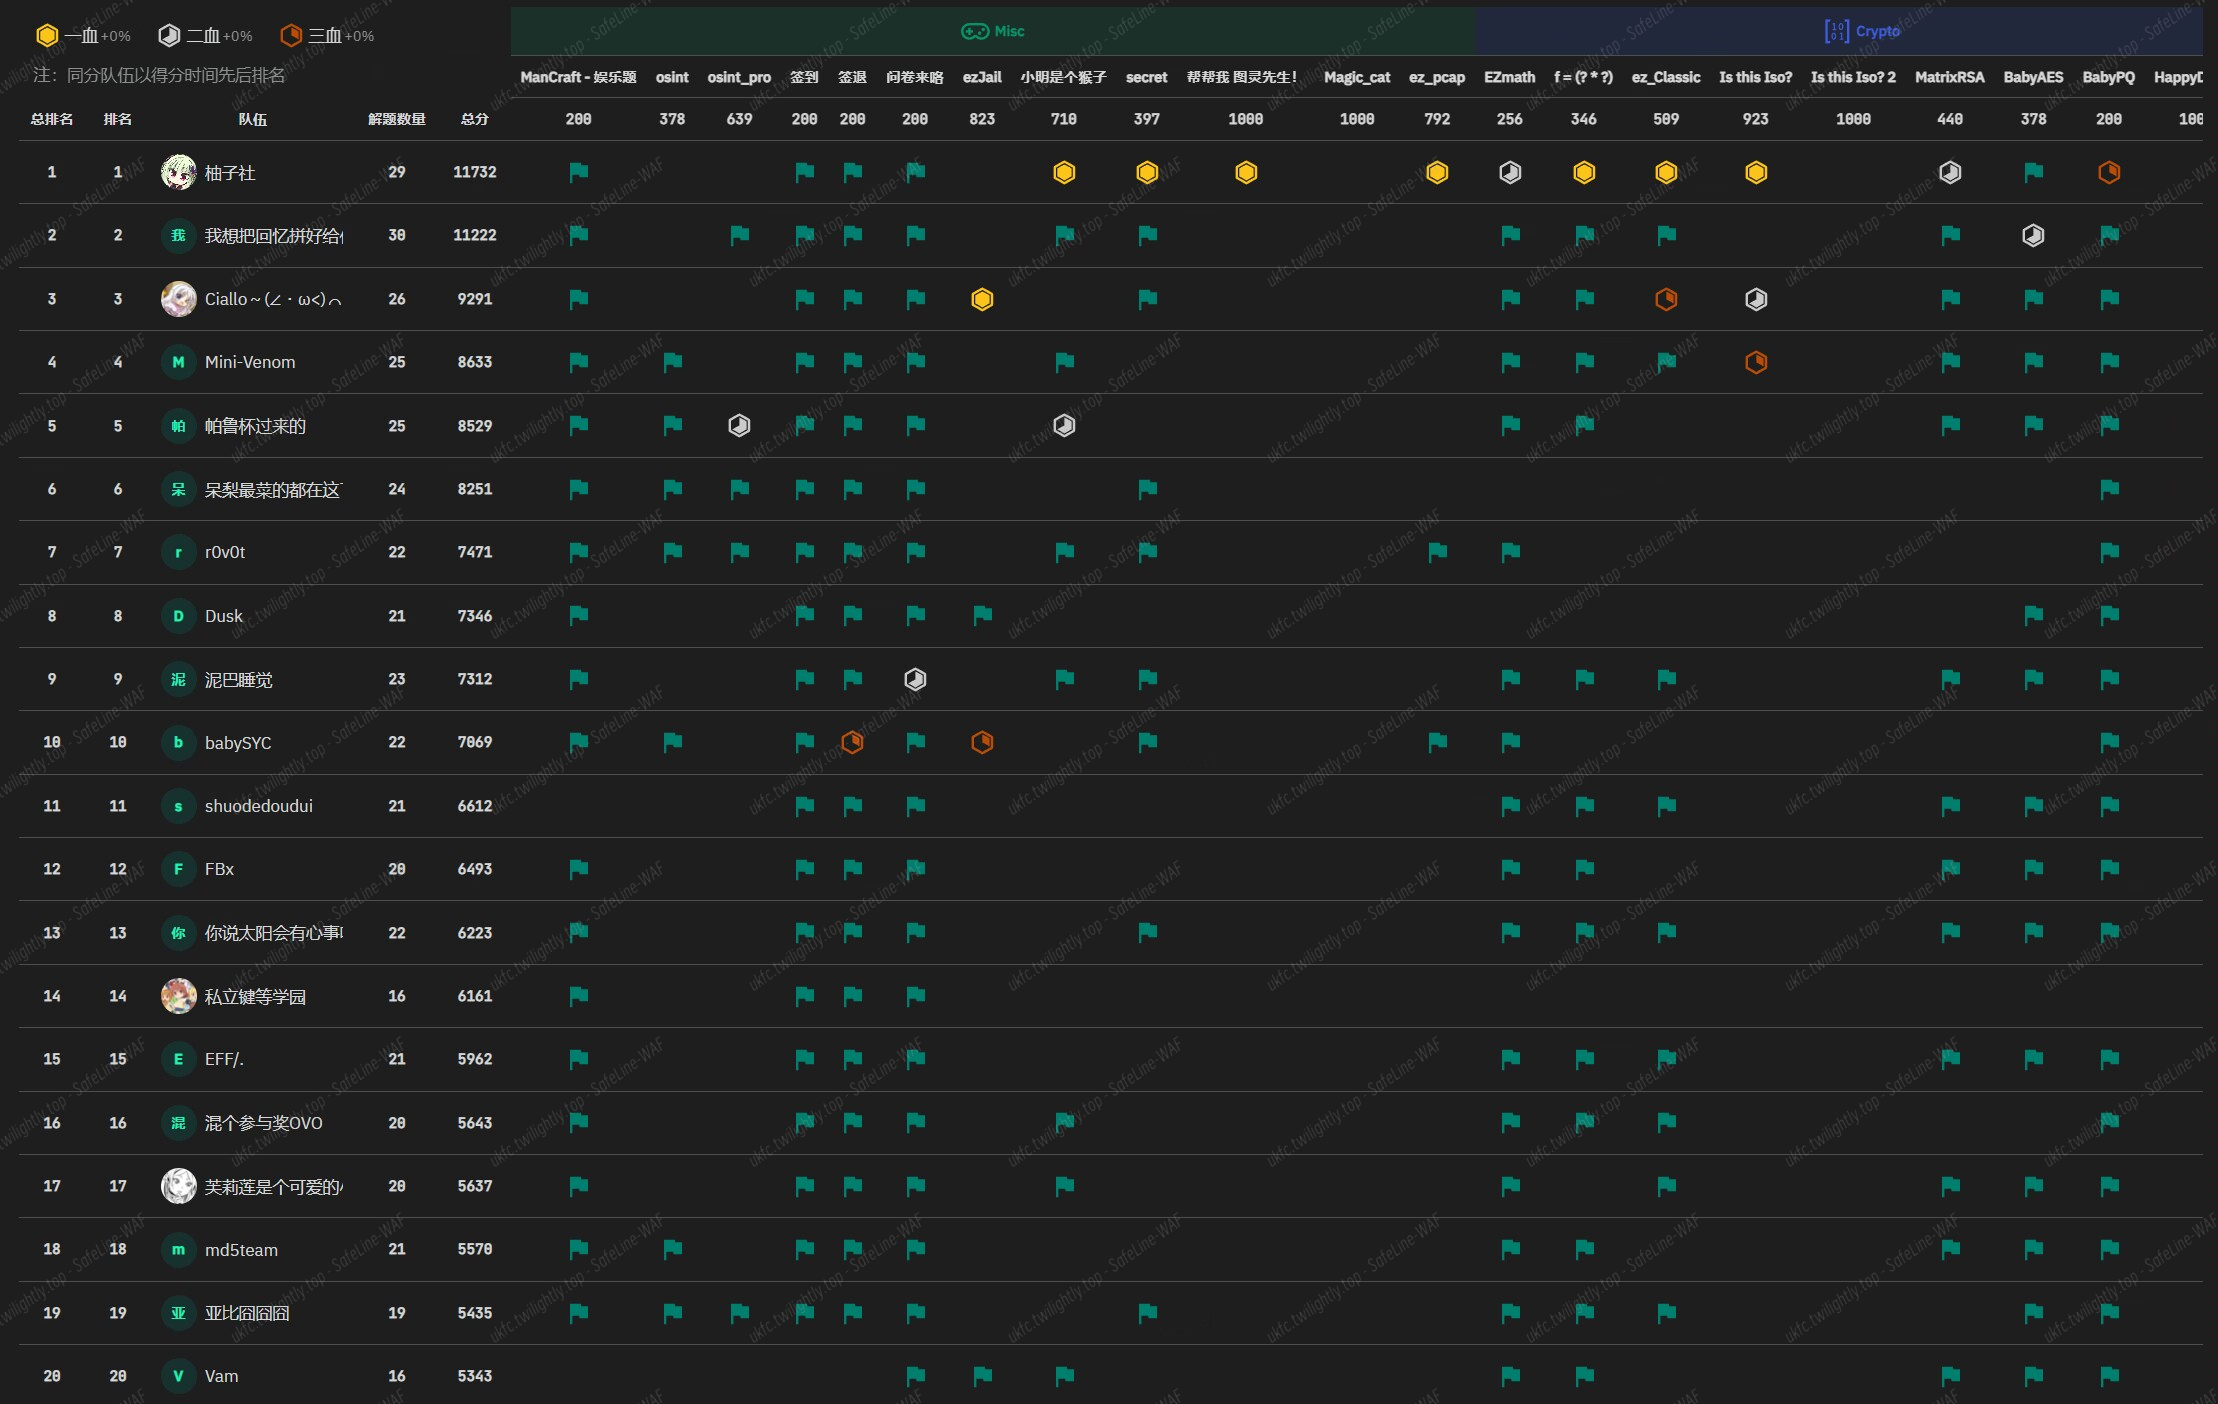The image size is (2218, 1404).
Task: Click the 私立键等学园 team avatar
Action: [178, 996]
